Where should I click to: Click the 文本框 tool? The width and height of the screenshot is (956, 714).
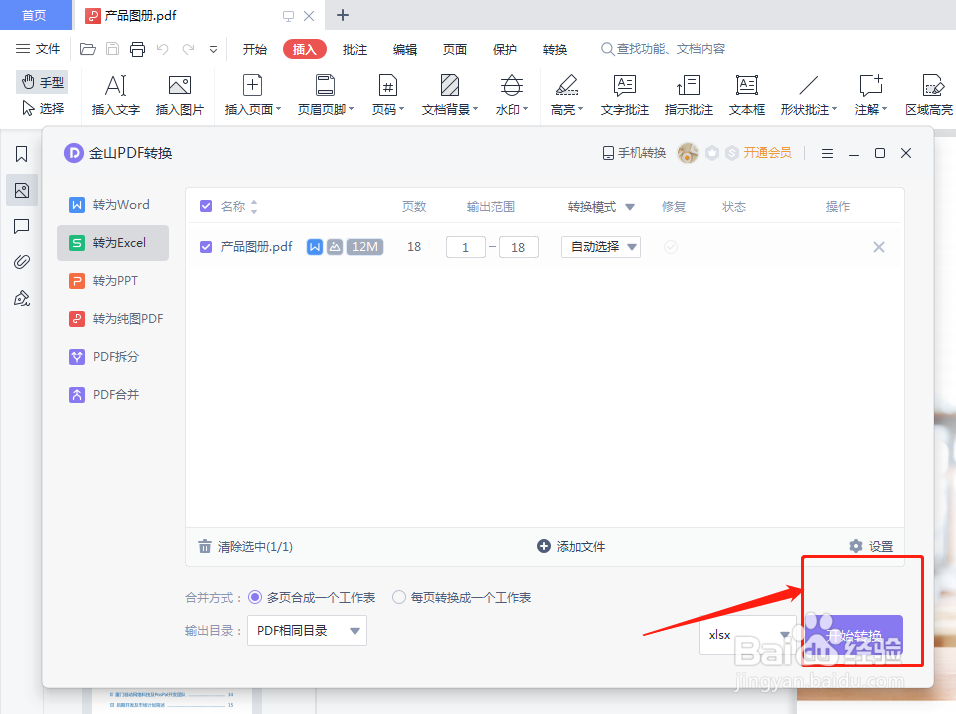point(747,95)
